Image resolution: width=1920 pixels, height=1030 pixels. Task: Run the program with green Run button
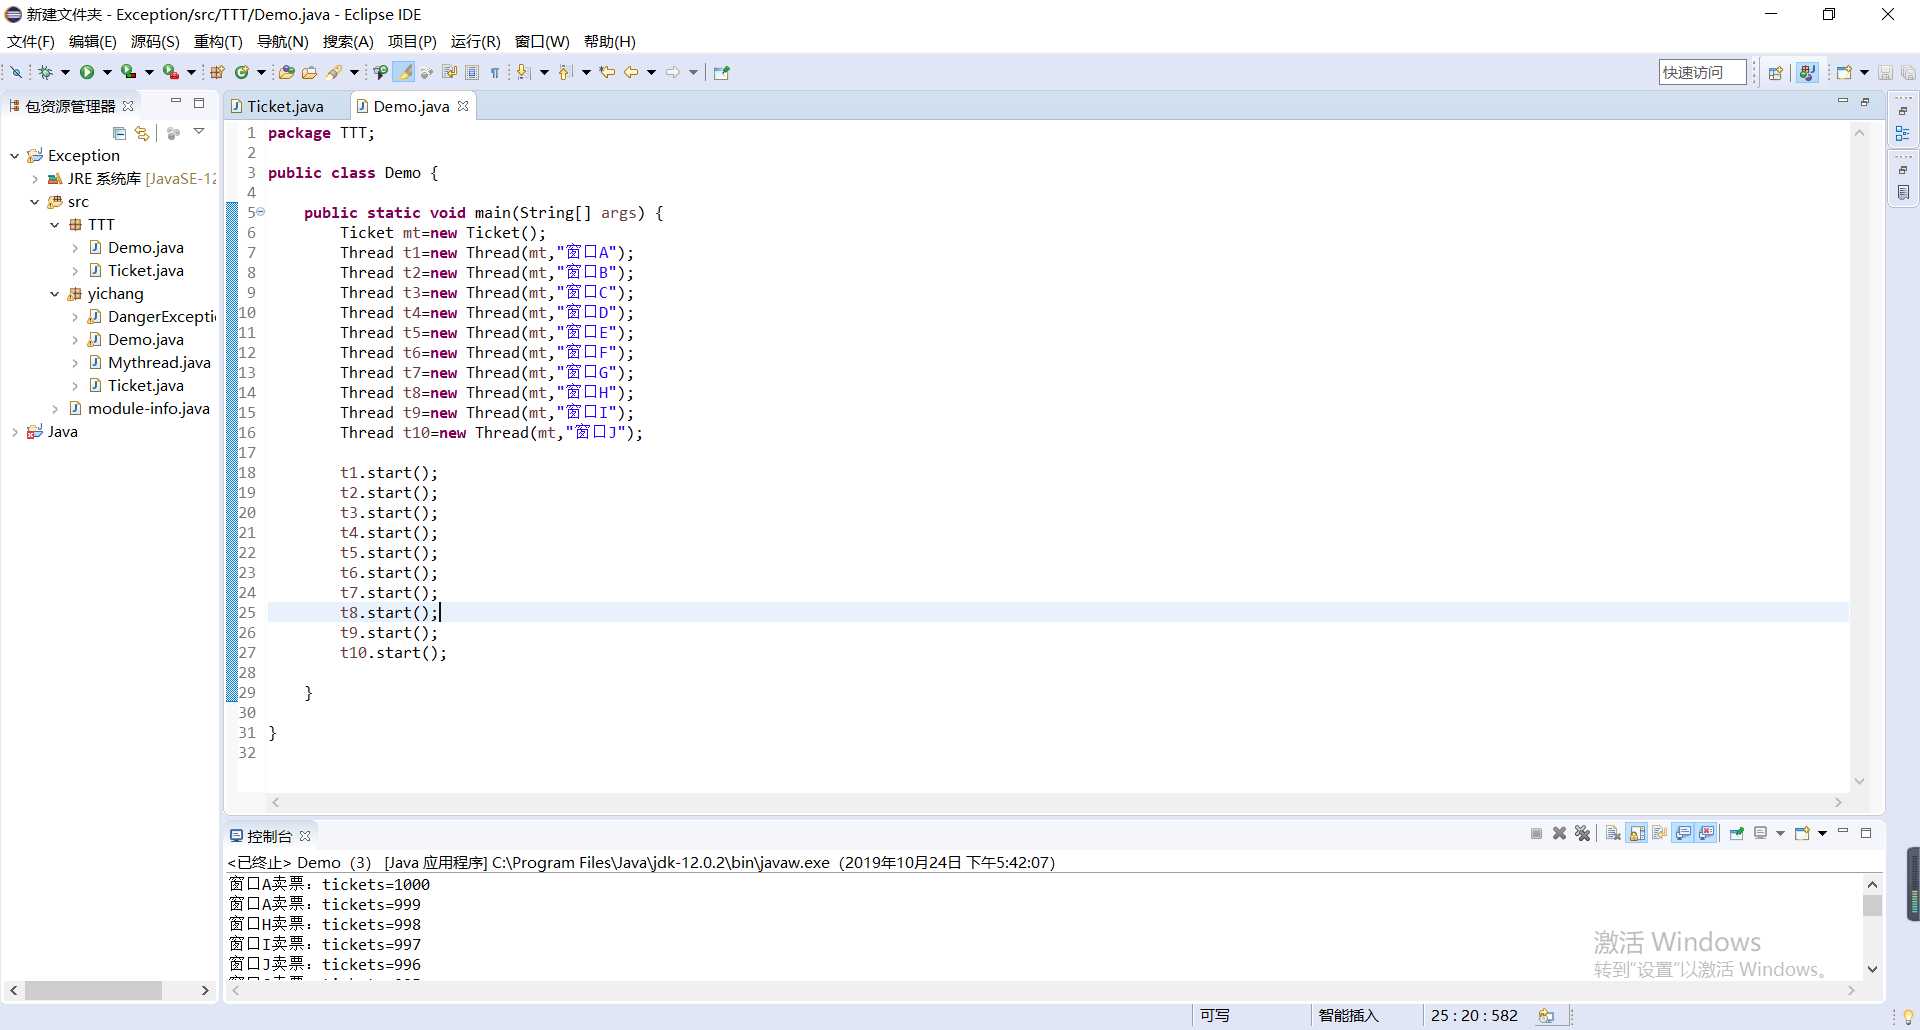coord(87,72)
